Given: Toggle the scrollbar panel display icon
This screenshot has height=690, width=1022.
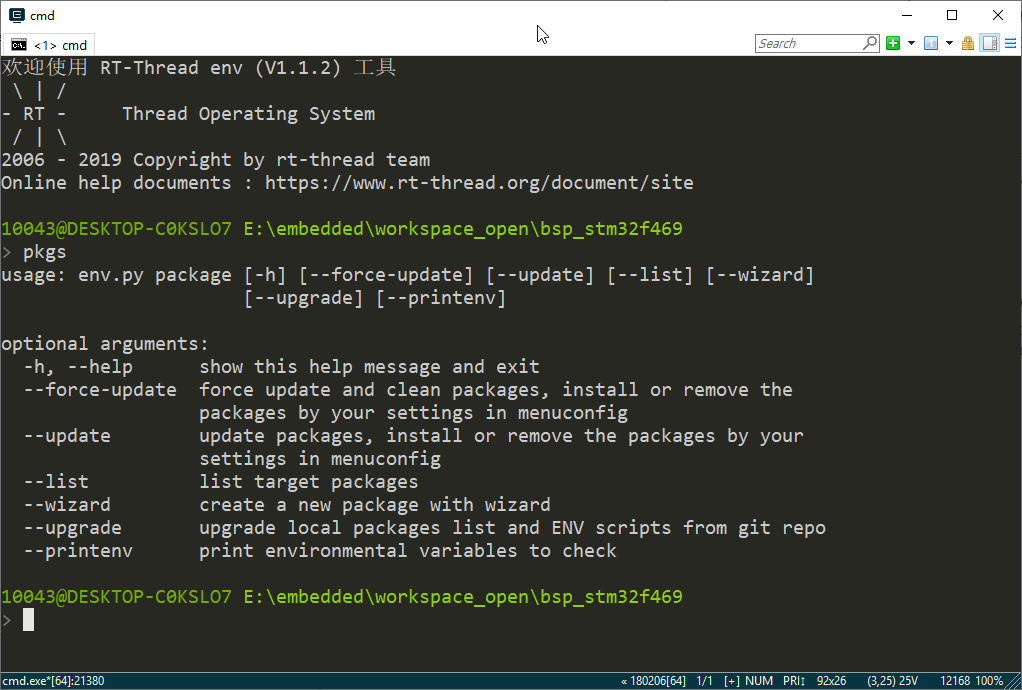Looking at the screenshot, I should click(990, 43).
